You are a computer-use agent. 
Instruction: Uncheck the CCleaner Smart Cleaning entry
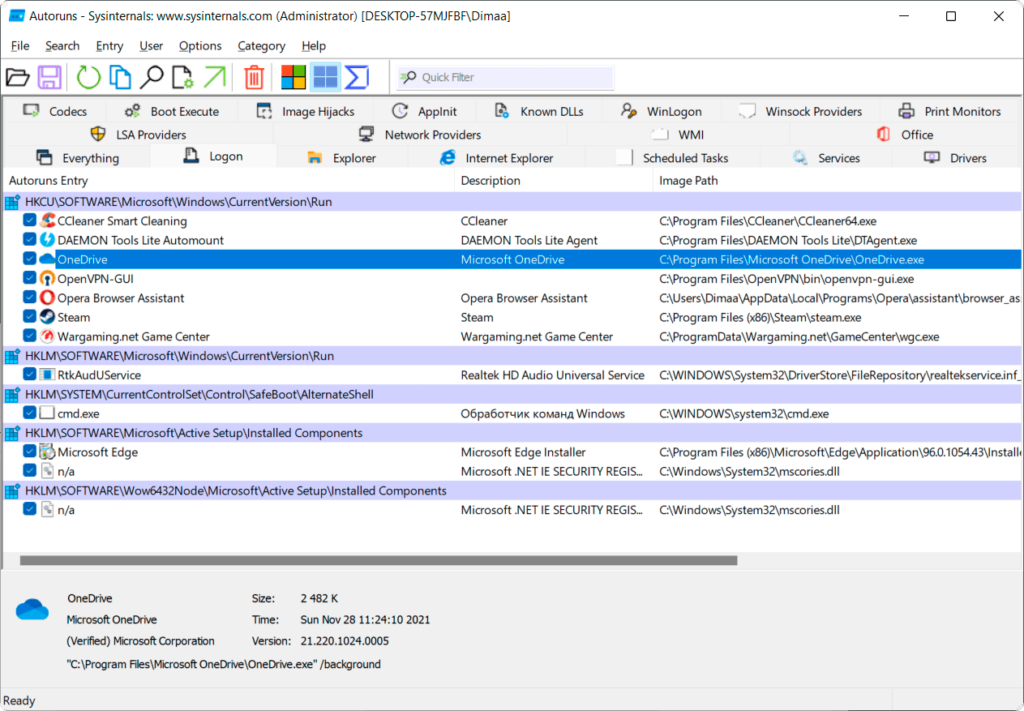click(x=30, y=221)
